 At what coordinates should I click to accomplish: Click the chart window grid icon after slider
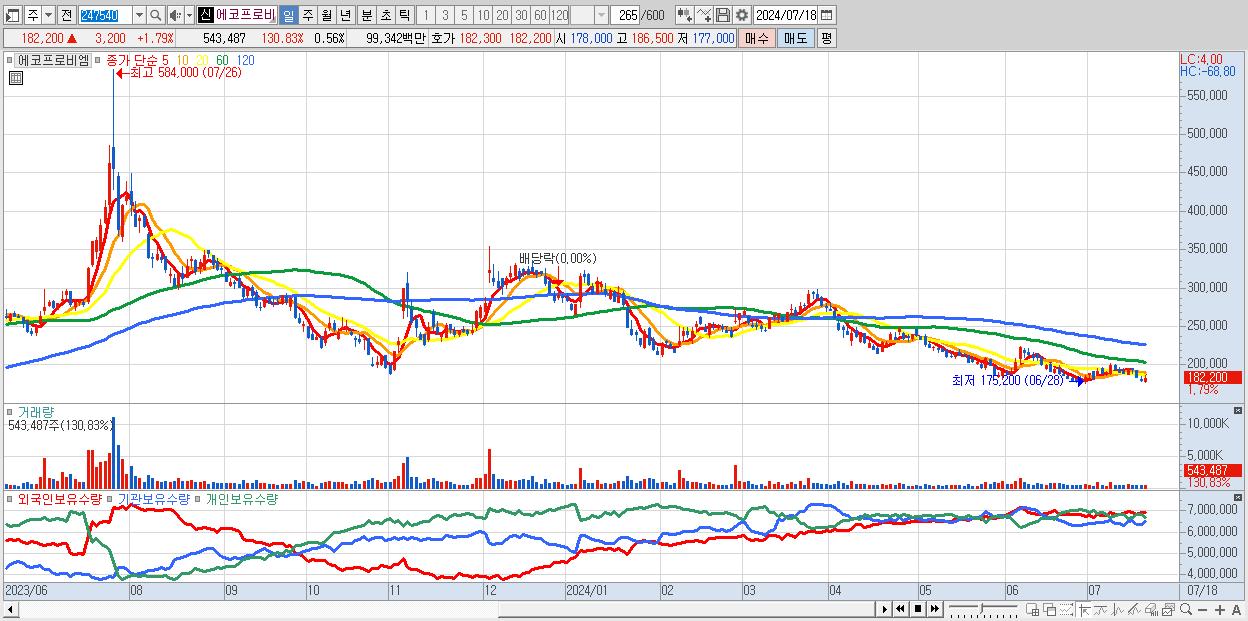(x=1032, y=609)
